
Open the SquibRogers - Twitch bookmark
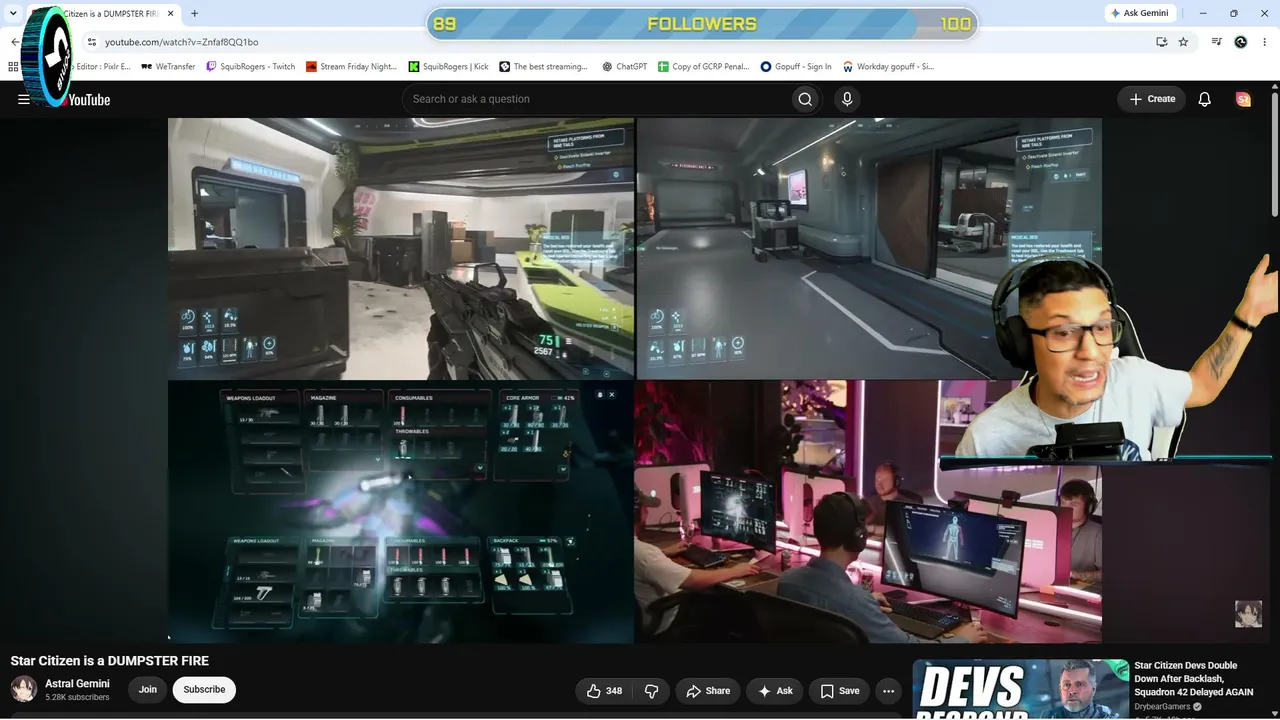(250, 67)
